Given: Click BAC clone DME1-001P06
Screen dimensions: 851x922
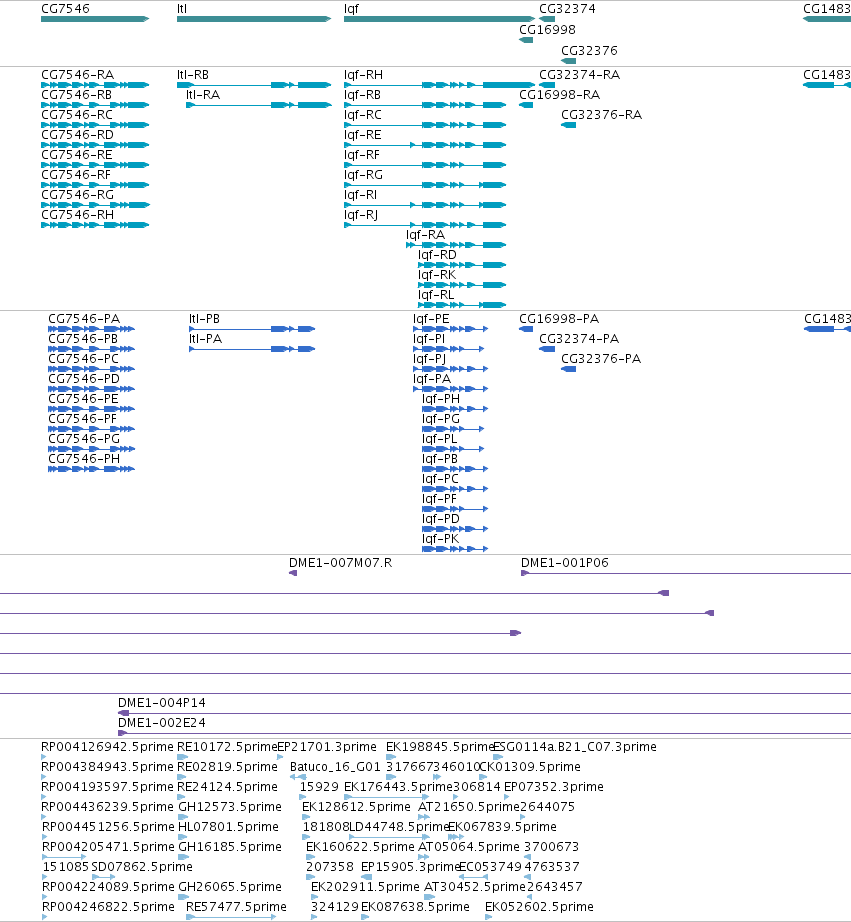Looking at the screenshot, I should point(565,563).
